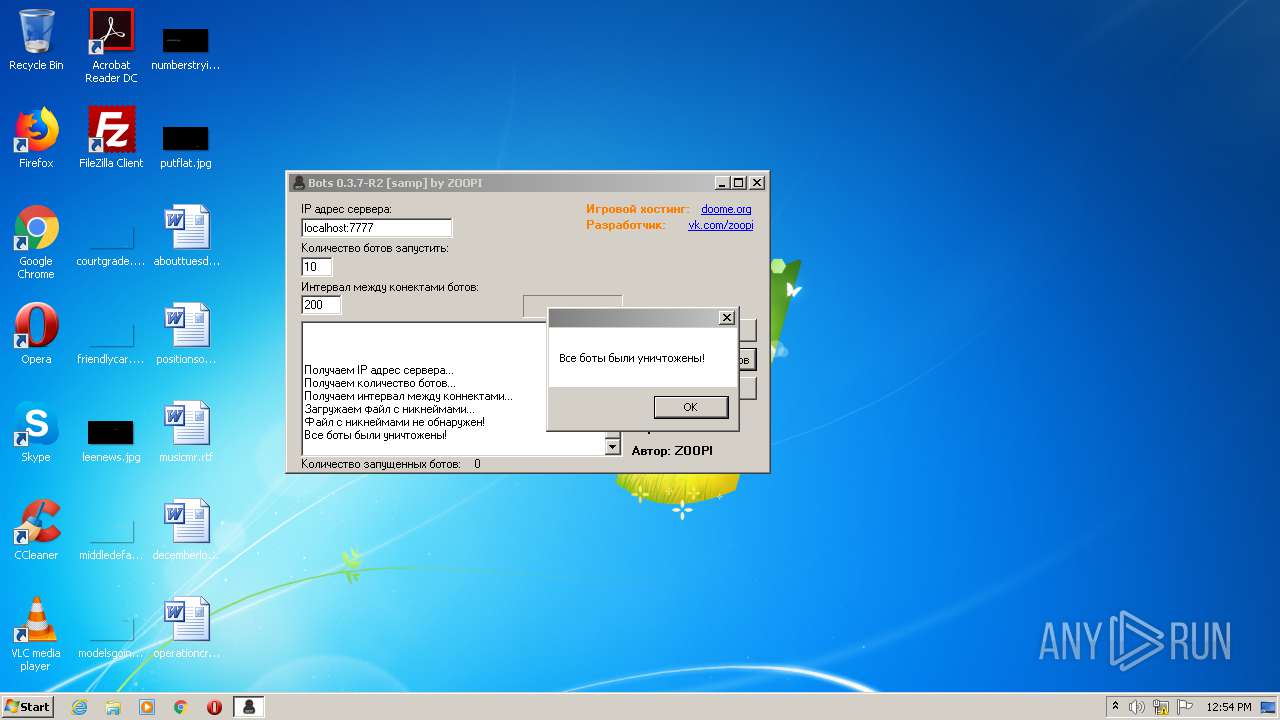Image resolution: width=1280 pixels, height=720 pixels.
Task: Close the Bots 0.3.7-R2 window
Action: pyautogui.click(x=757, y=183)
